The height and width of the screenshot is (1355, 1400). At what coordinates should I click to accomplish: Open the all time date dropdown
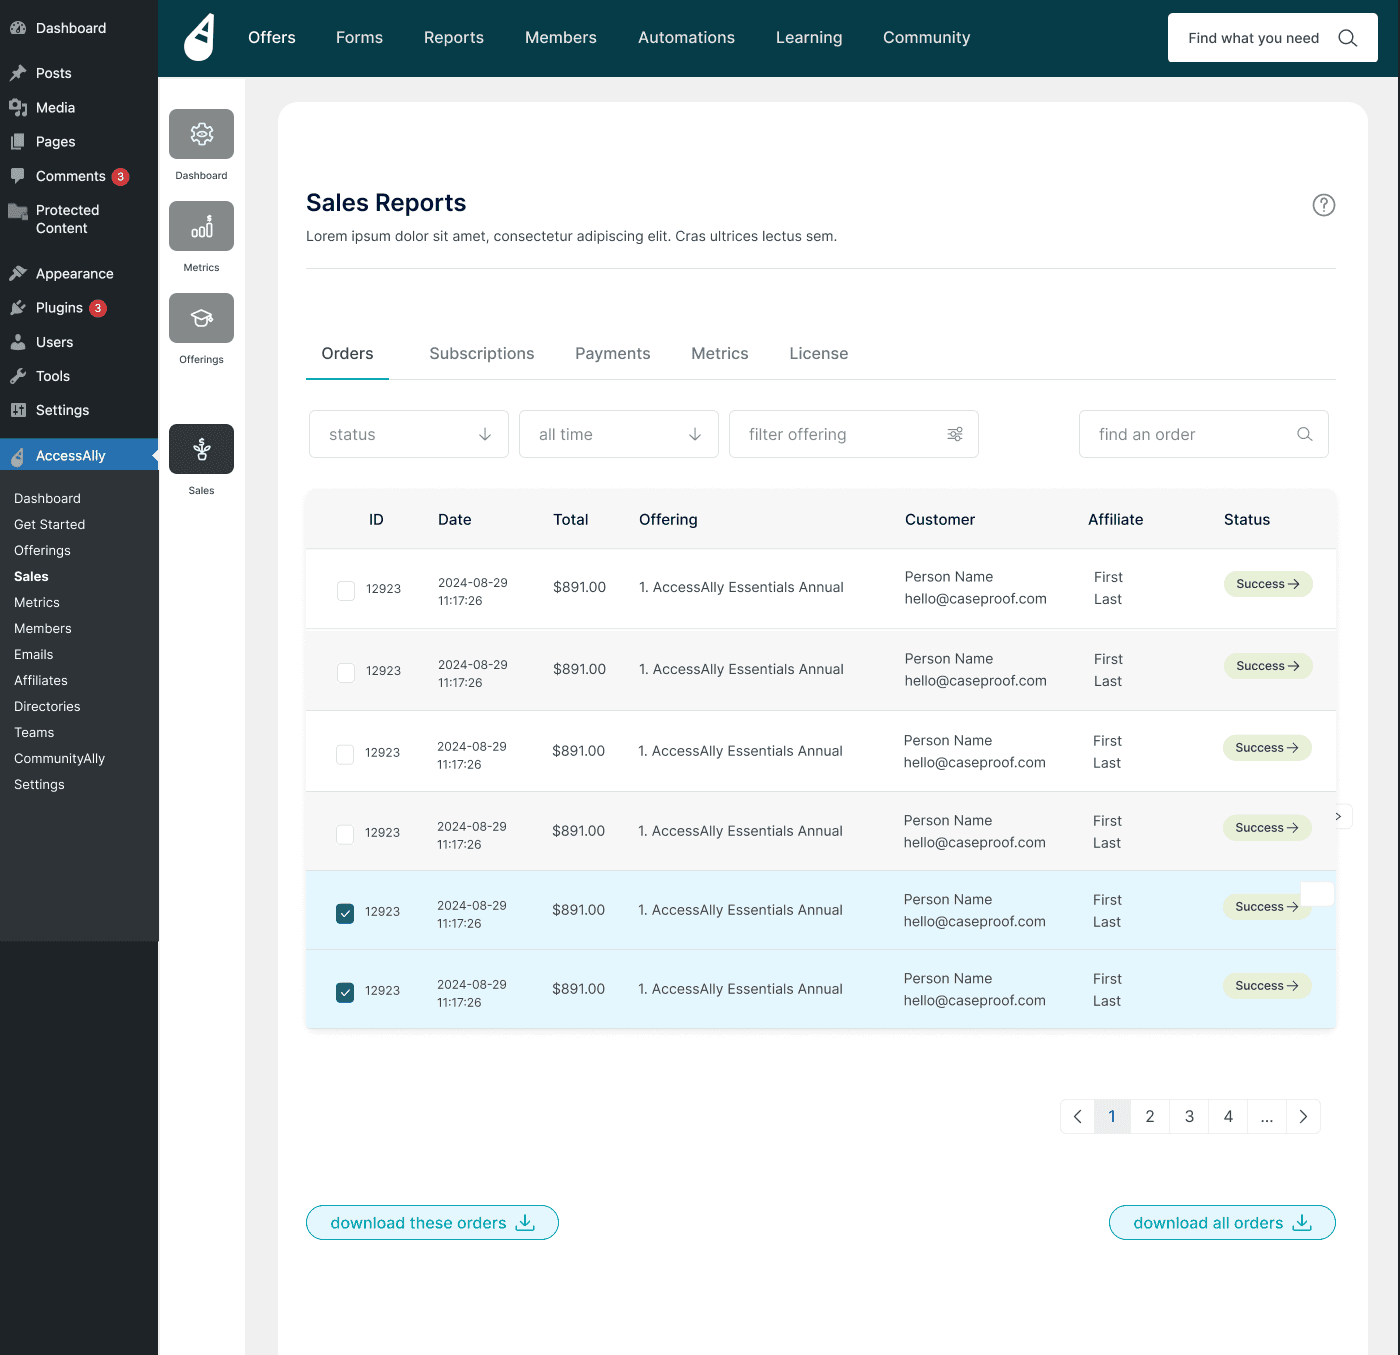(619, 434)
